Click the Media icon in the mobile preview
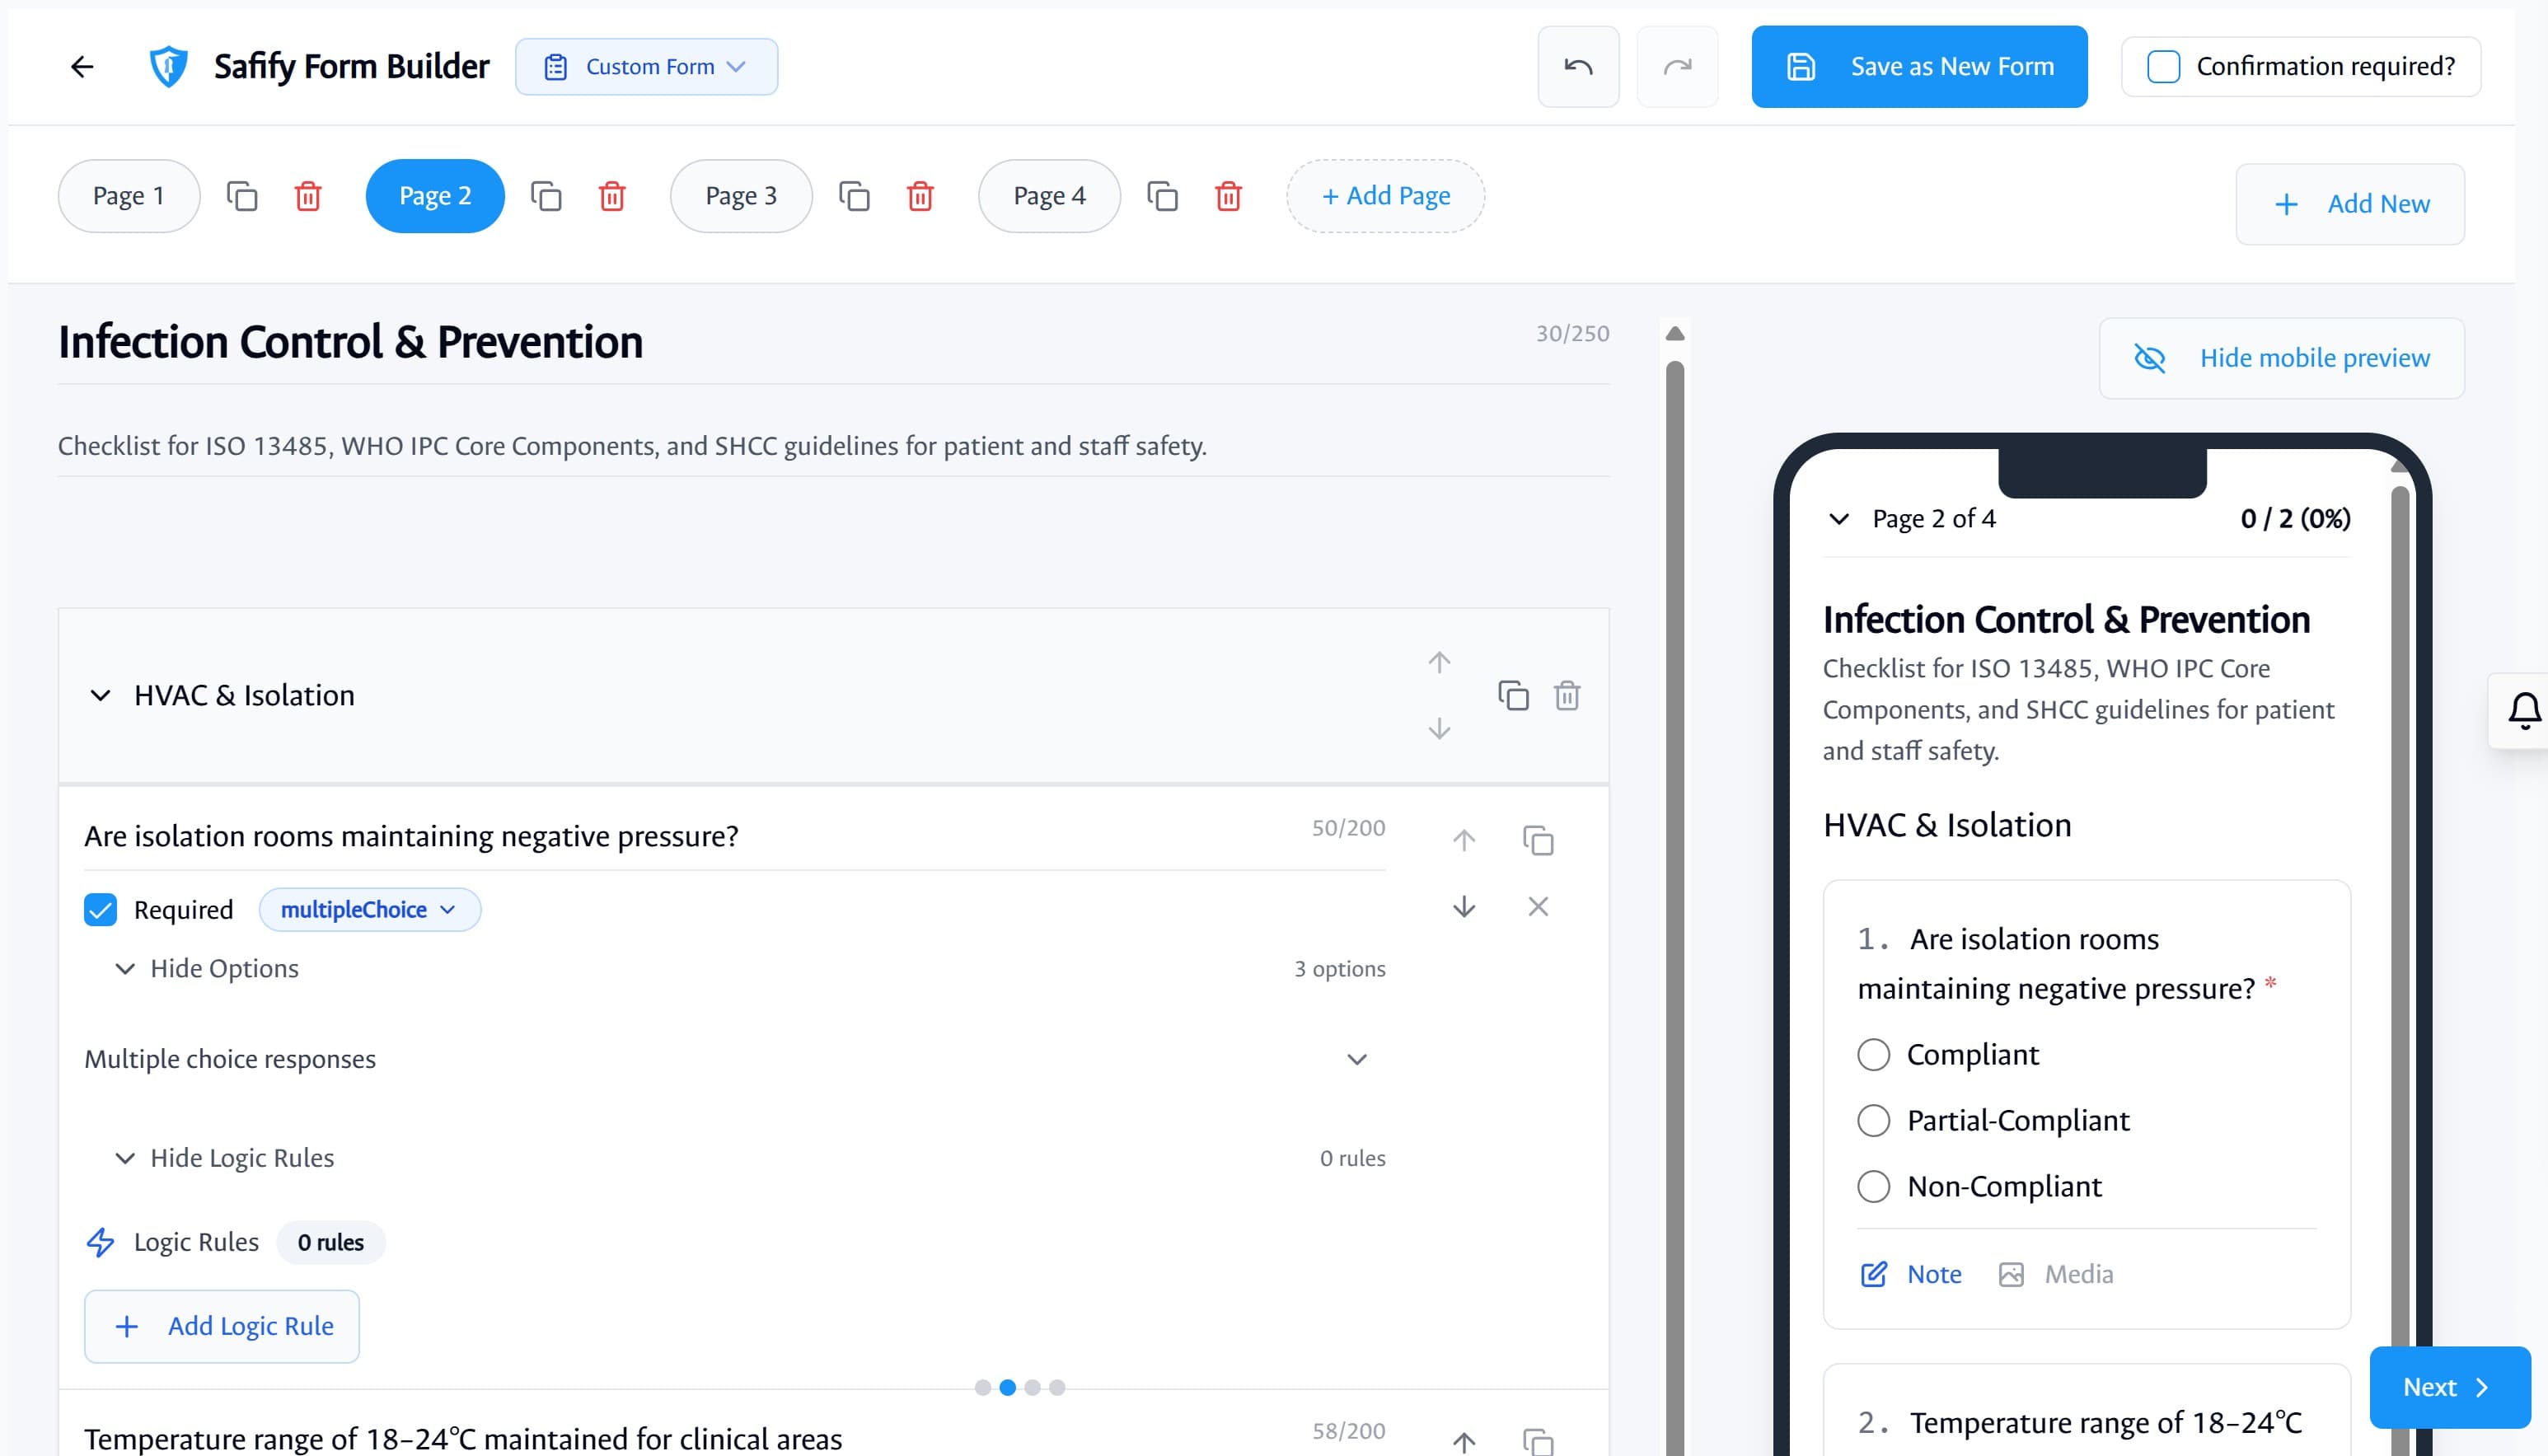 (x=2009, y=1273)
